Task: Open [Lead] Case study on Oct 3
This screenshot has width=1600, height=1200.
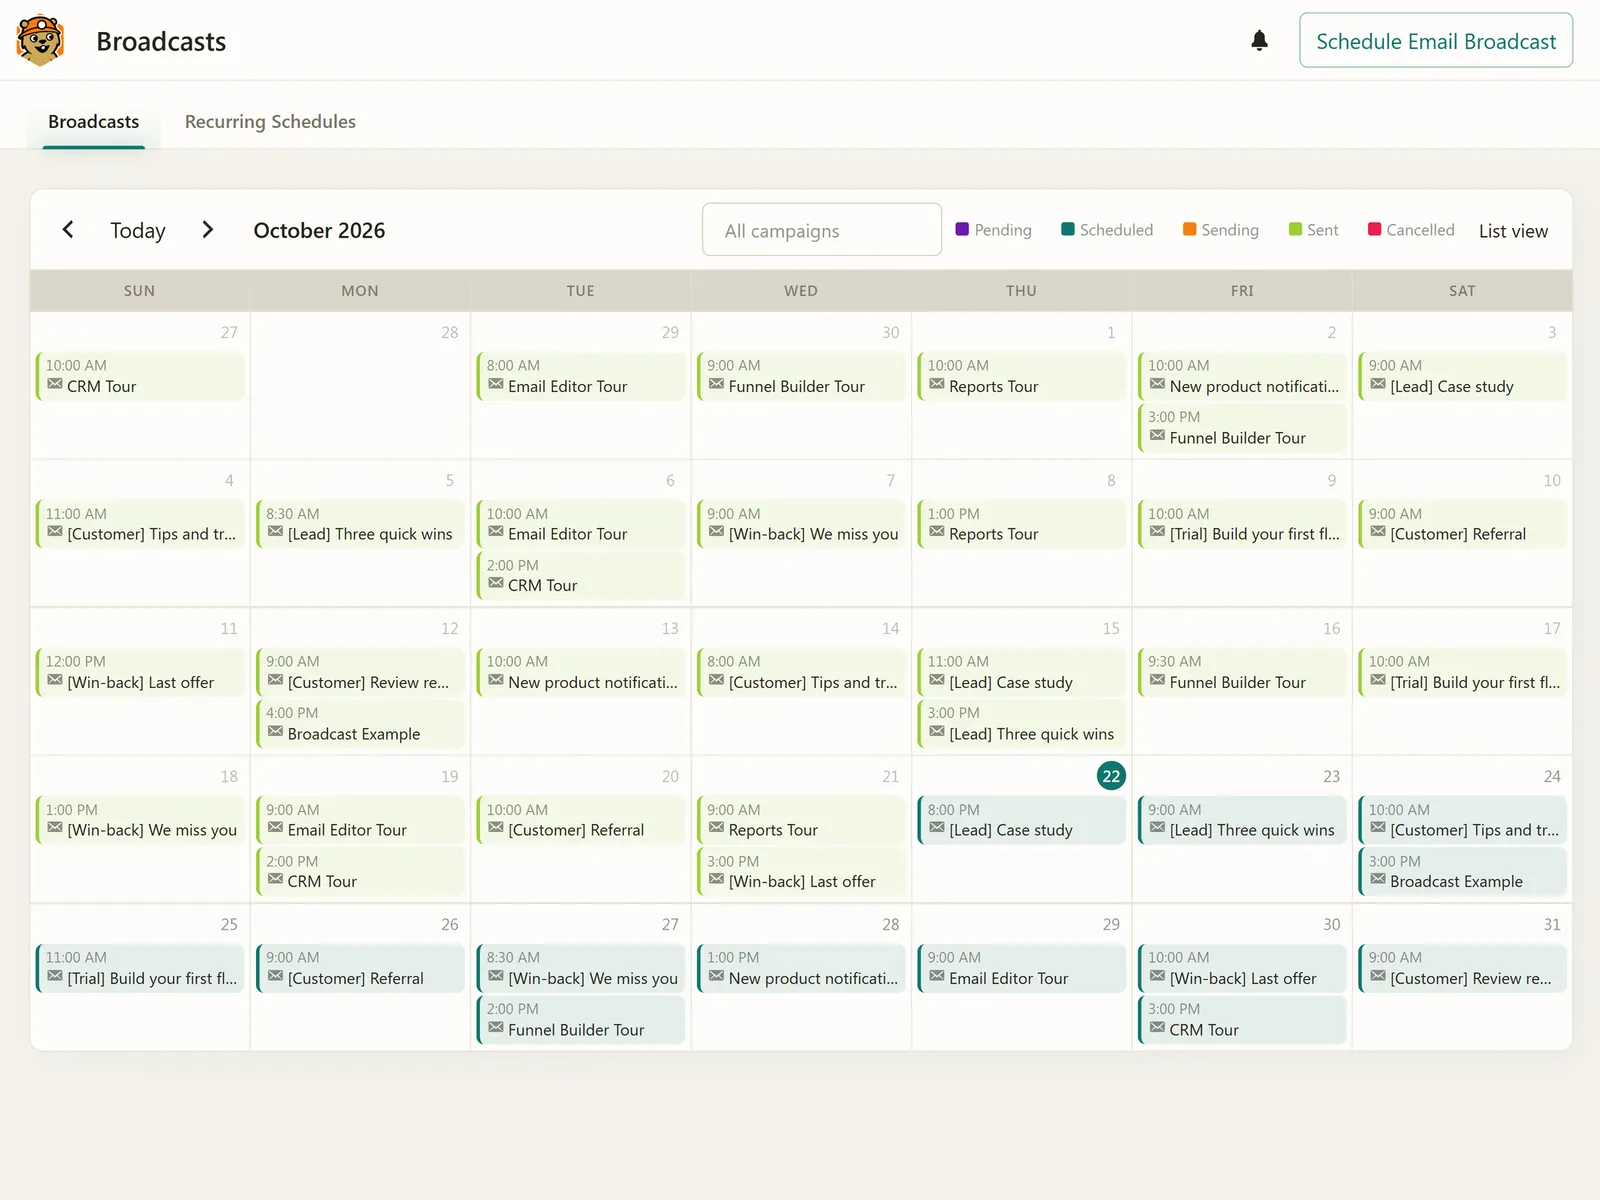Action: coord(1462,376)
